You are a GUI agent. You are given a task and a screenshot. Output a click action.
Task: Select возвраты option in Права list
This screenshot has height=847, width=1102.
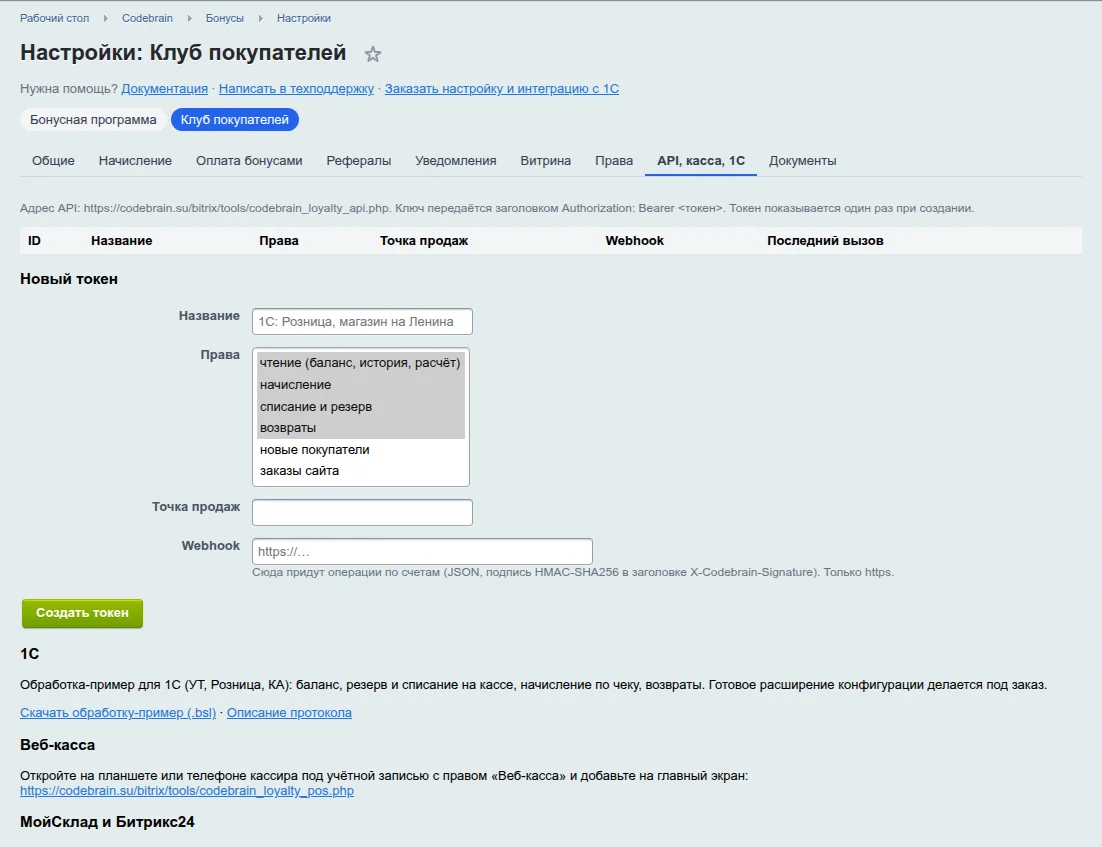(x=361, y=427)
